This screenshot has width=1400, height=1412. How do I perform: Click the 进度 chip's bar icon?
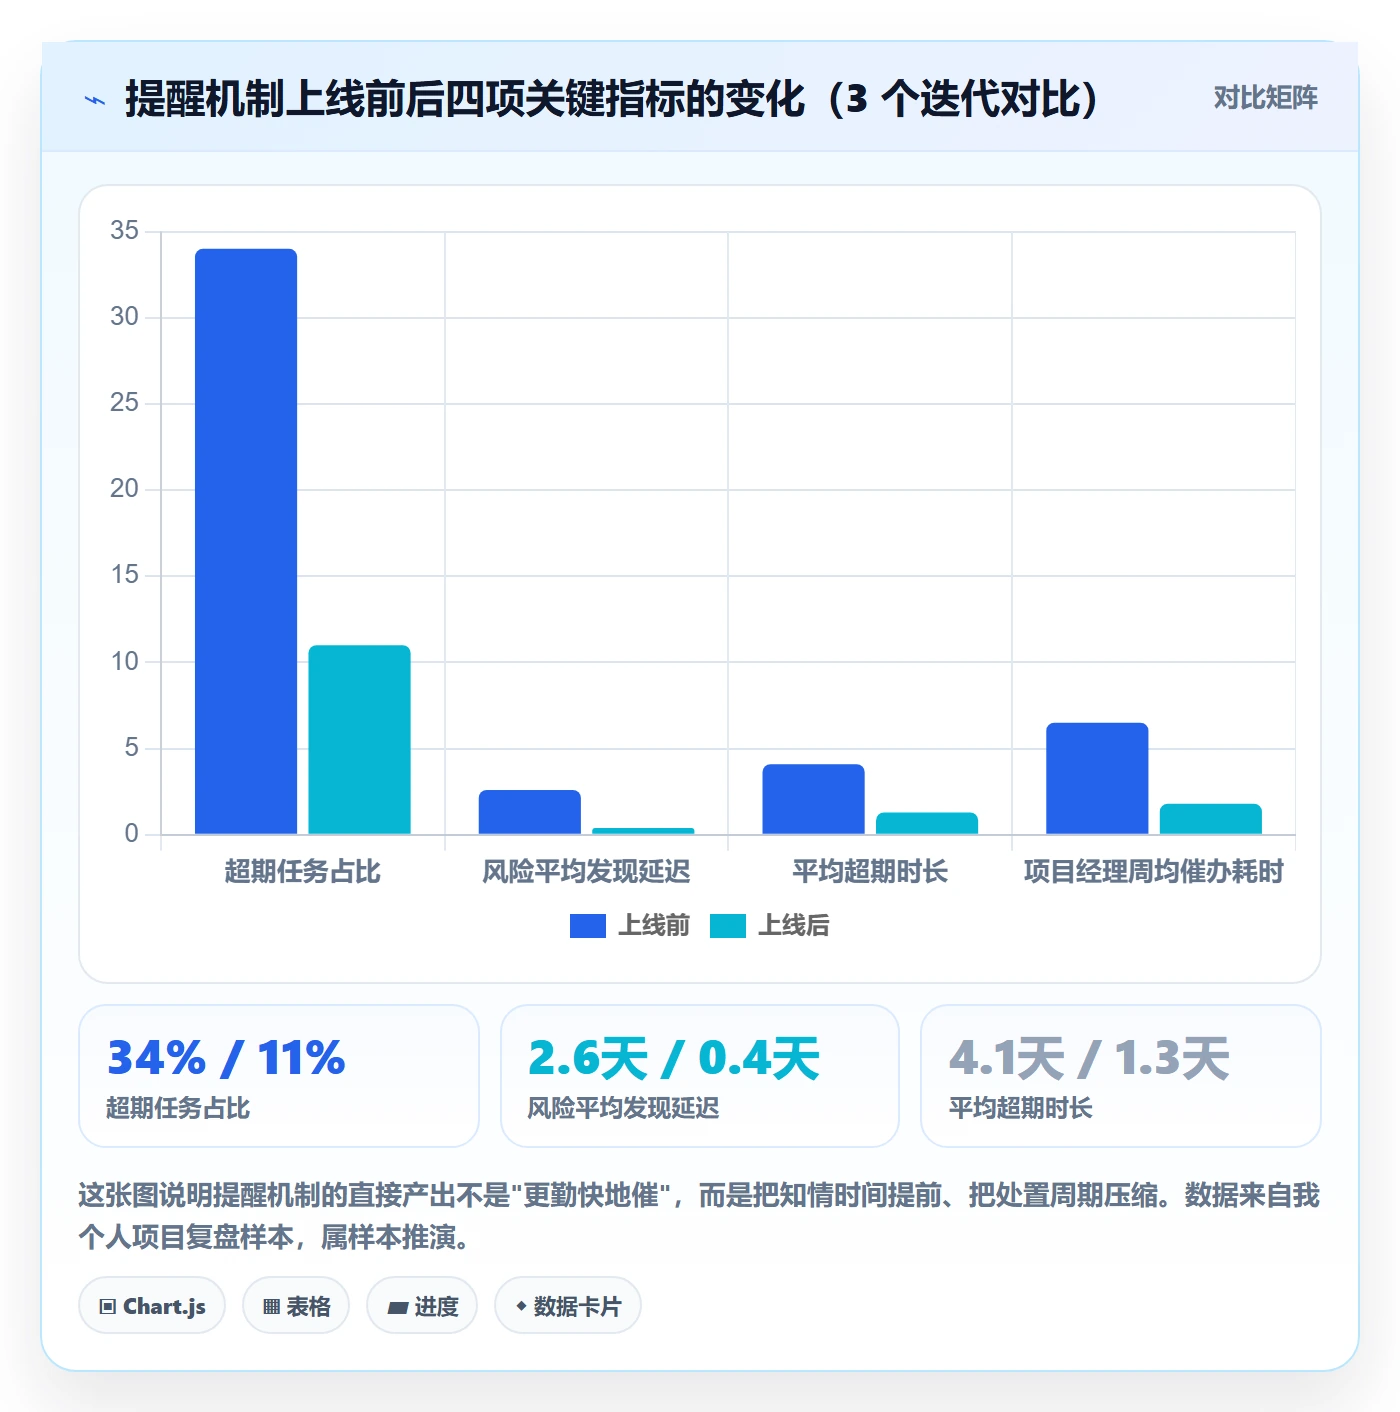[397, 1308]
